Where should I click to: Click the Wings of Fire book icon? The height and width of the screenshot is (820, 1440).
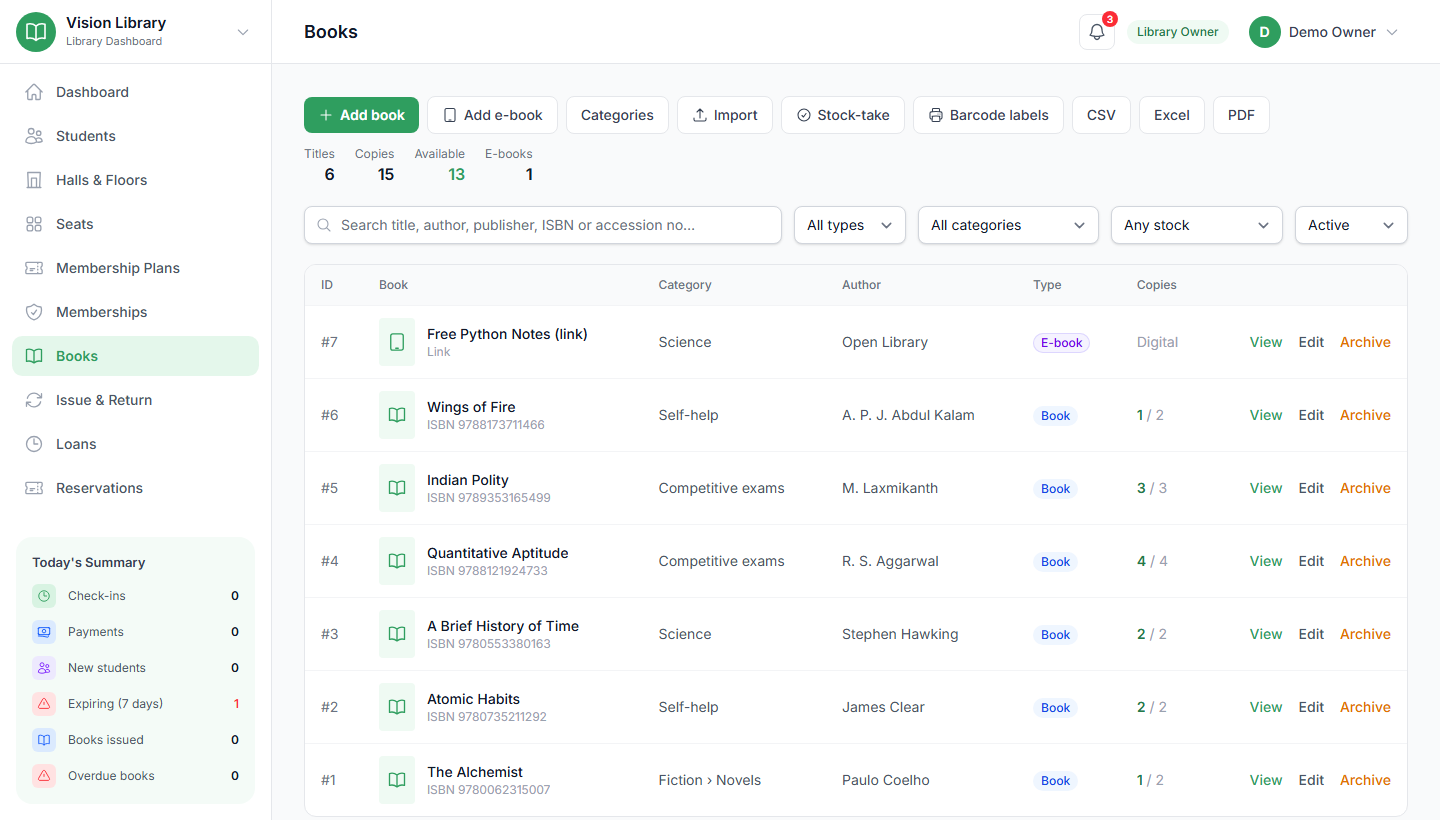point(397,415)
